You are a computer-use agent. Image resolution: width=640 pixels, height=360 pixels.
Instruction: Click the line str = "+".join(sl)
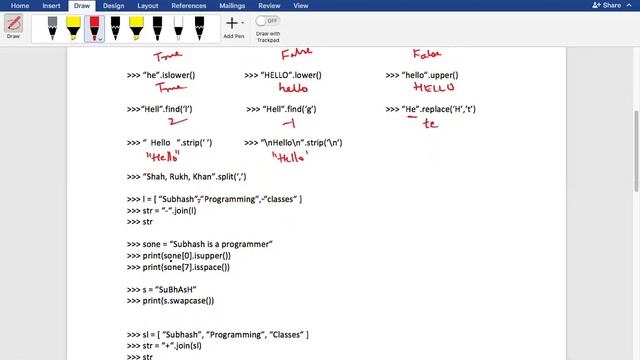(x=164, y=346)
